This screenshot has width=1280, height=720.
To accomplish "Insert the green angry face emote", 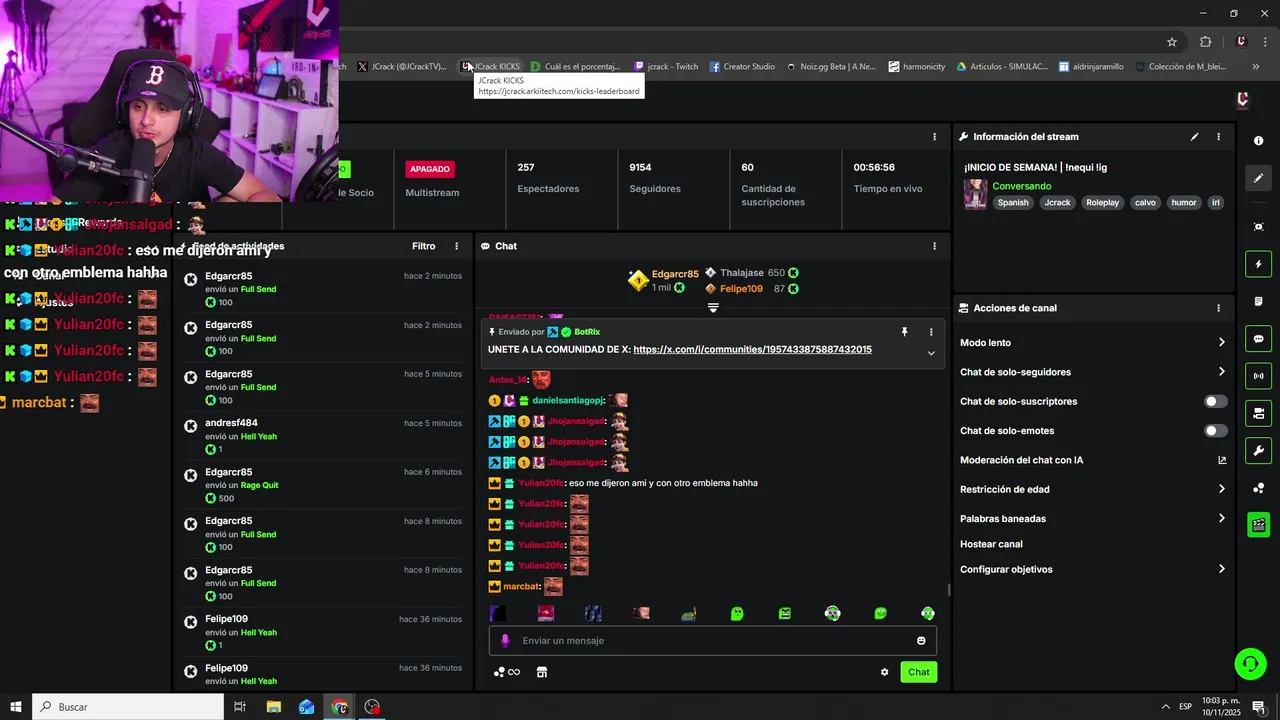I will tap(785, 613).
